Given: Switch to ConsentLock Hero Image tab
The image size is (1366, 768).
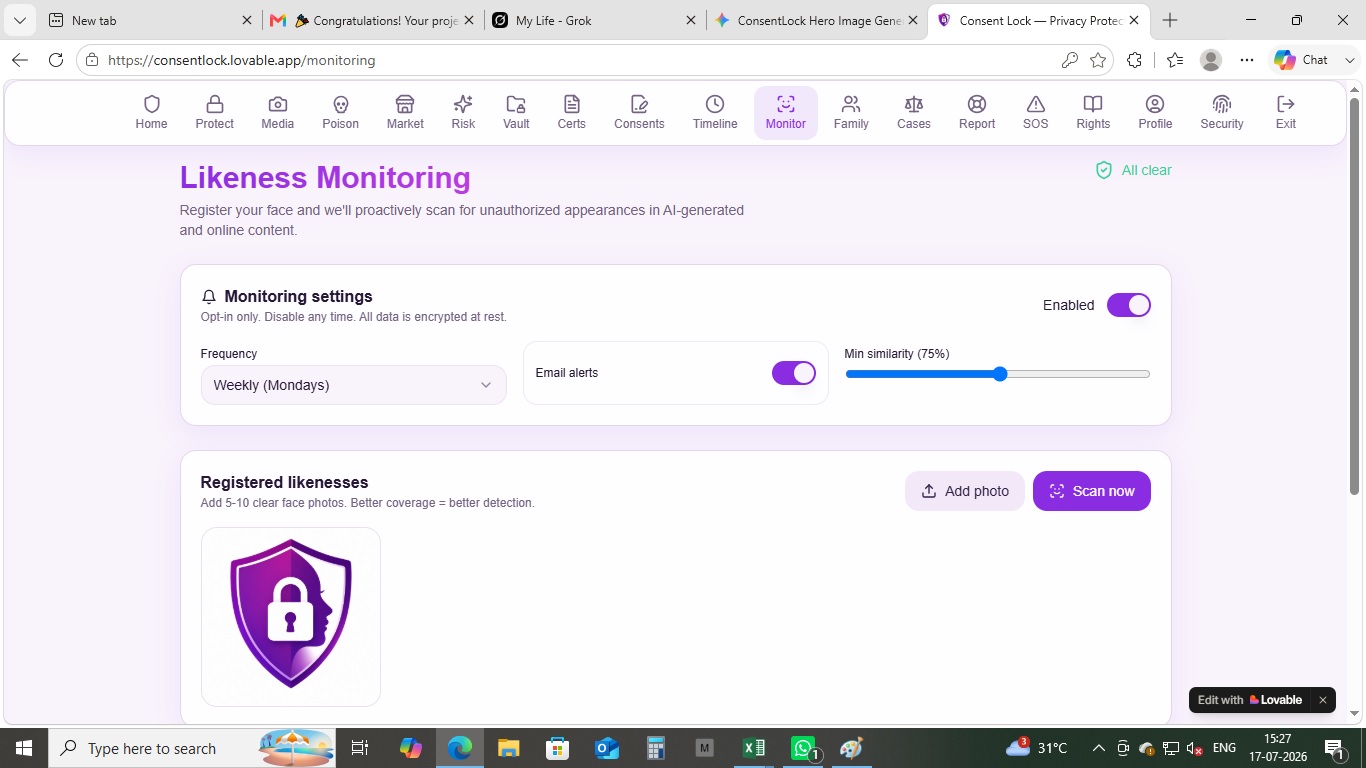Looking at the screenshot, I should pyautogui.click(x=817, y=20).
